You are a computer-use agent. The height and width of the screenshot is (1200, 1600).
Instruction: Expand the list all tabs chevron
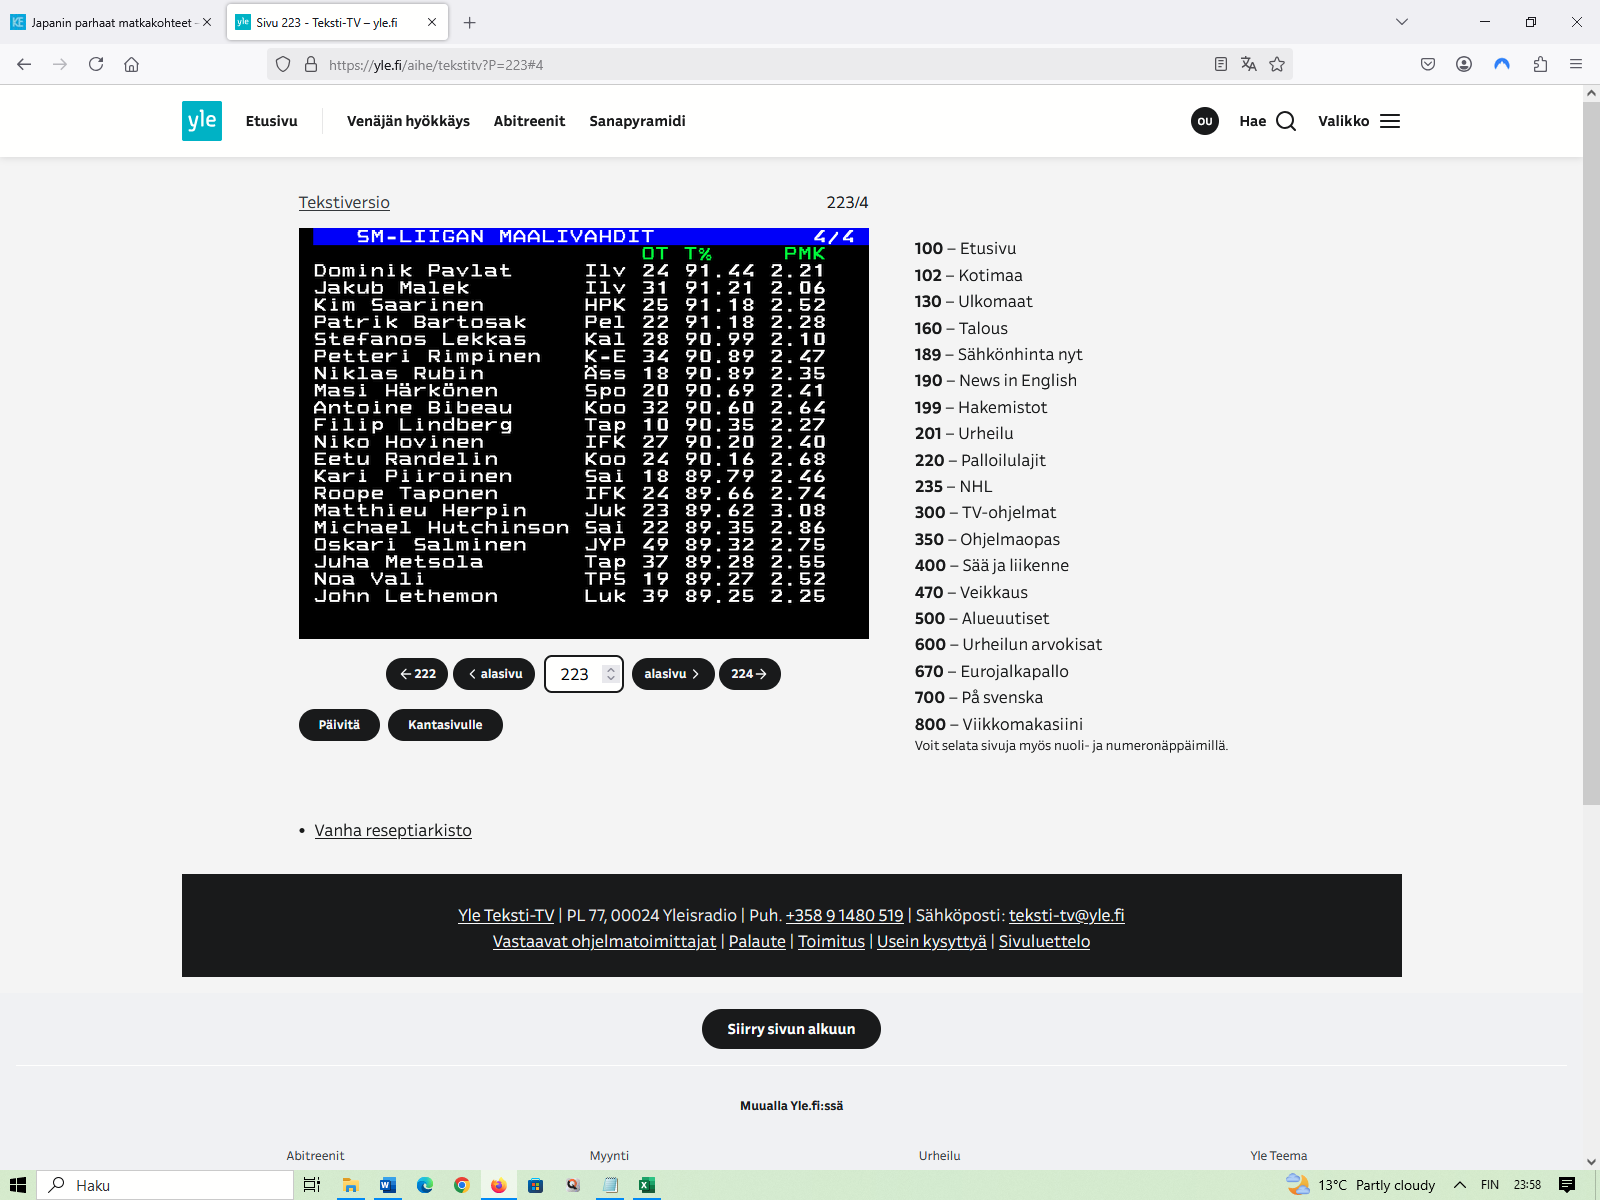[1402, 22]
